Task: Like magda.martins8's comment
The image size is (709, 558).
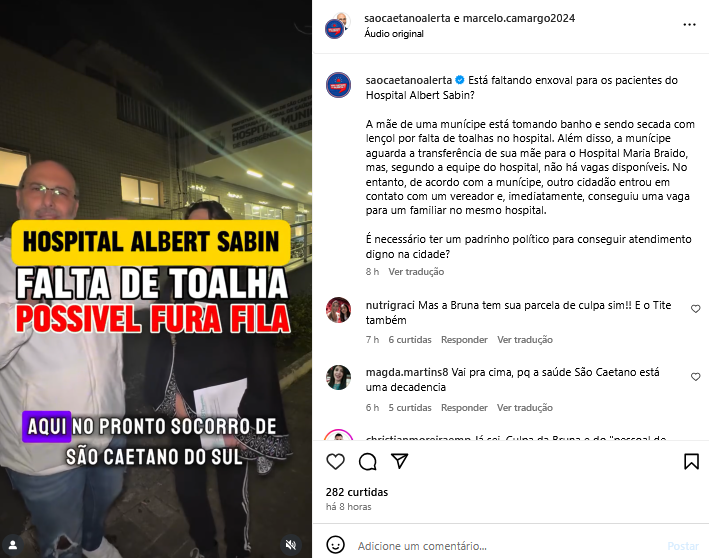Action: tap(695, 377)
